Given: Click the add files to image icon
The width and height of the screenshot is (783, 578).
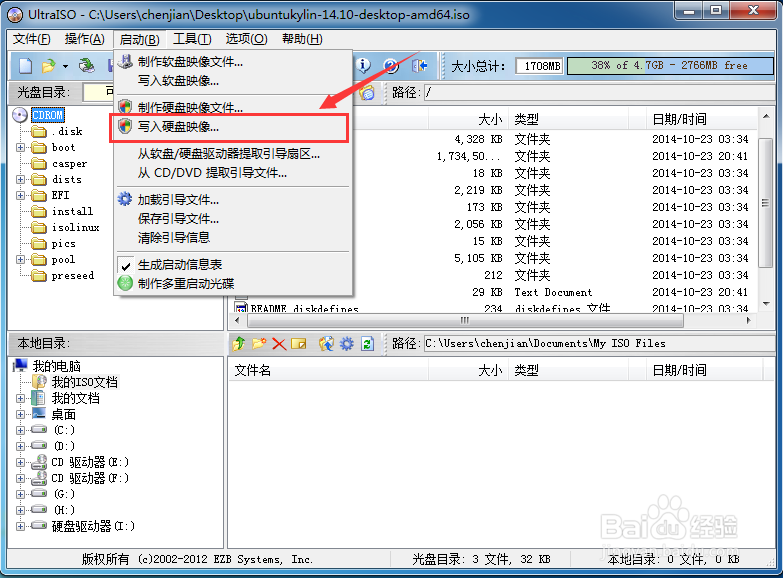Looking at the screenshot, I should click(326, 344).
